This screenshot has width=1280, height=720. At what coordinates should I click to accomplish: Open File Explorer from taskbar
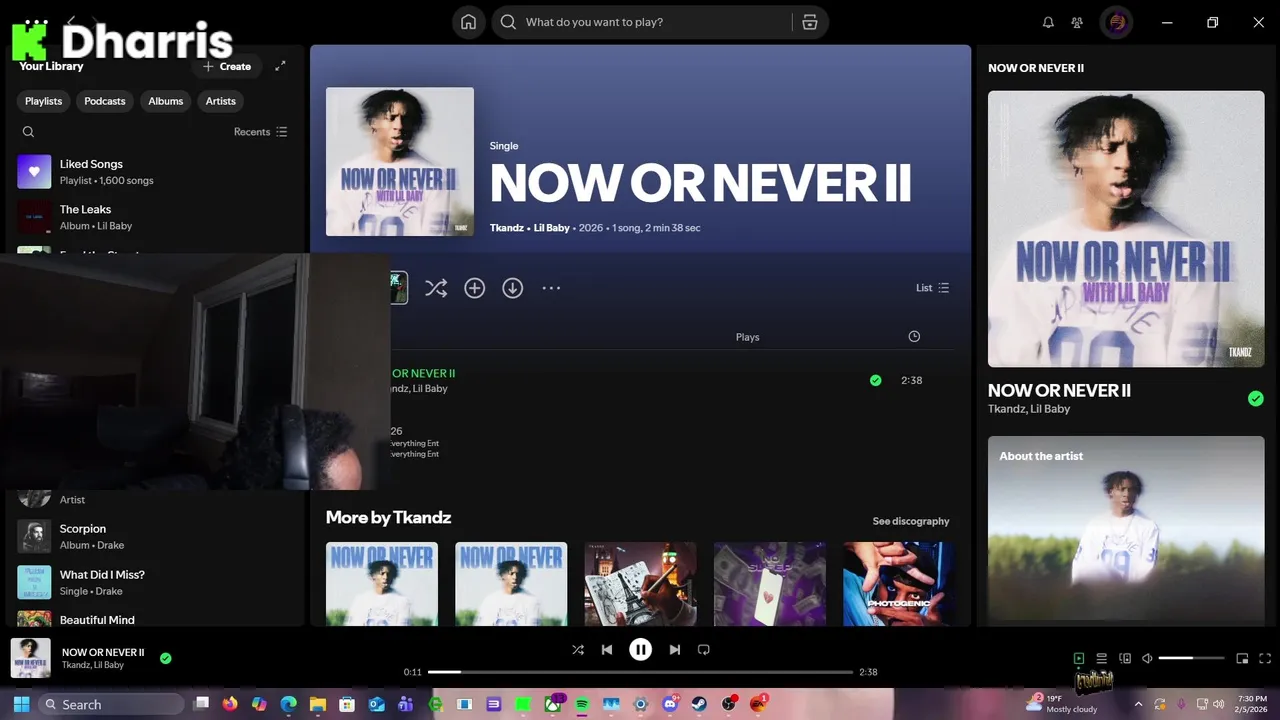317,704
